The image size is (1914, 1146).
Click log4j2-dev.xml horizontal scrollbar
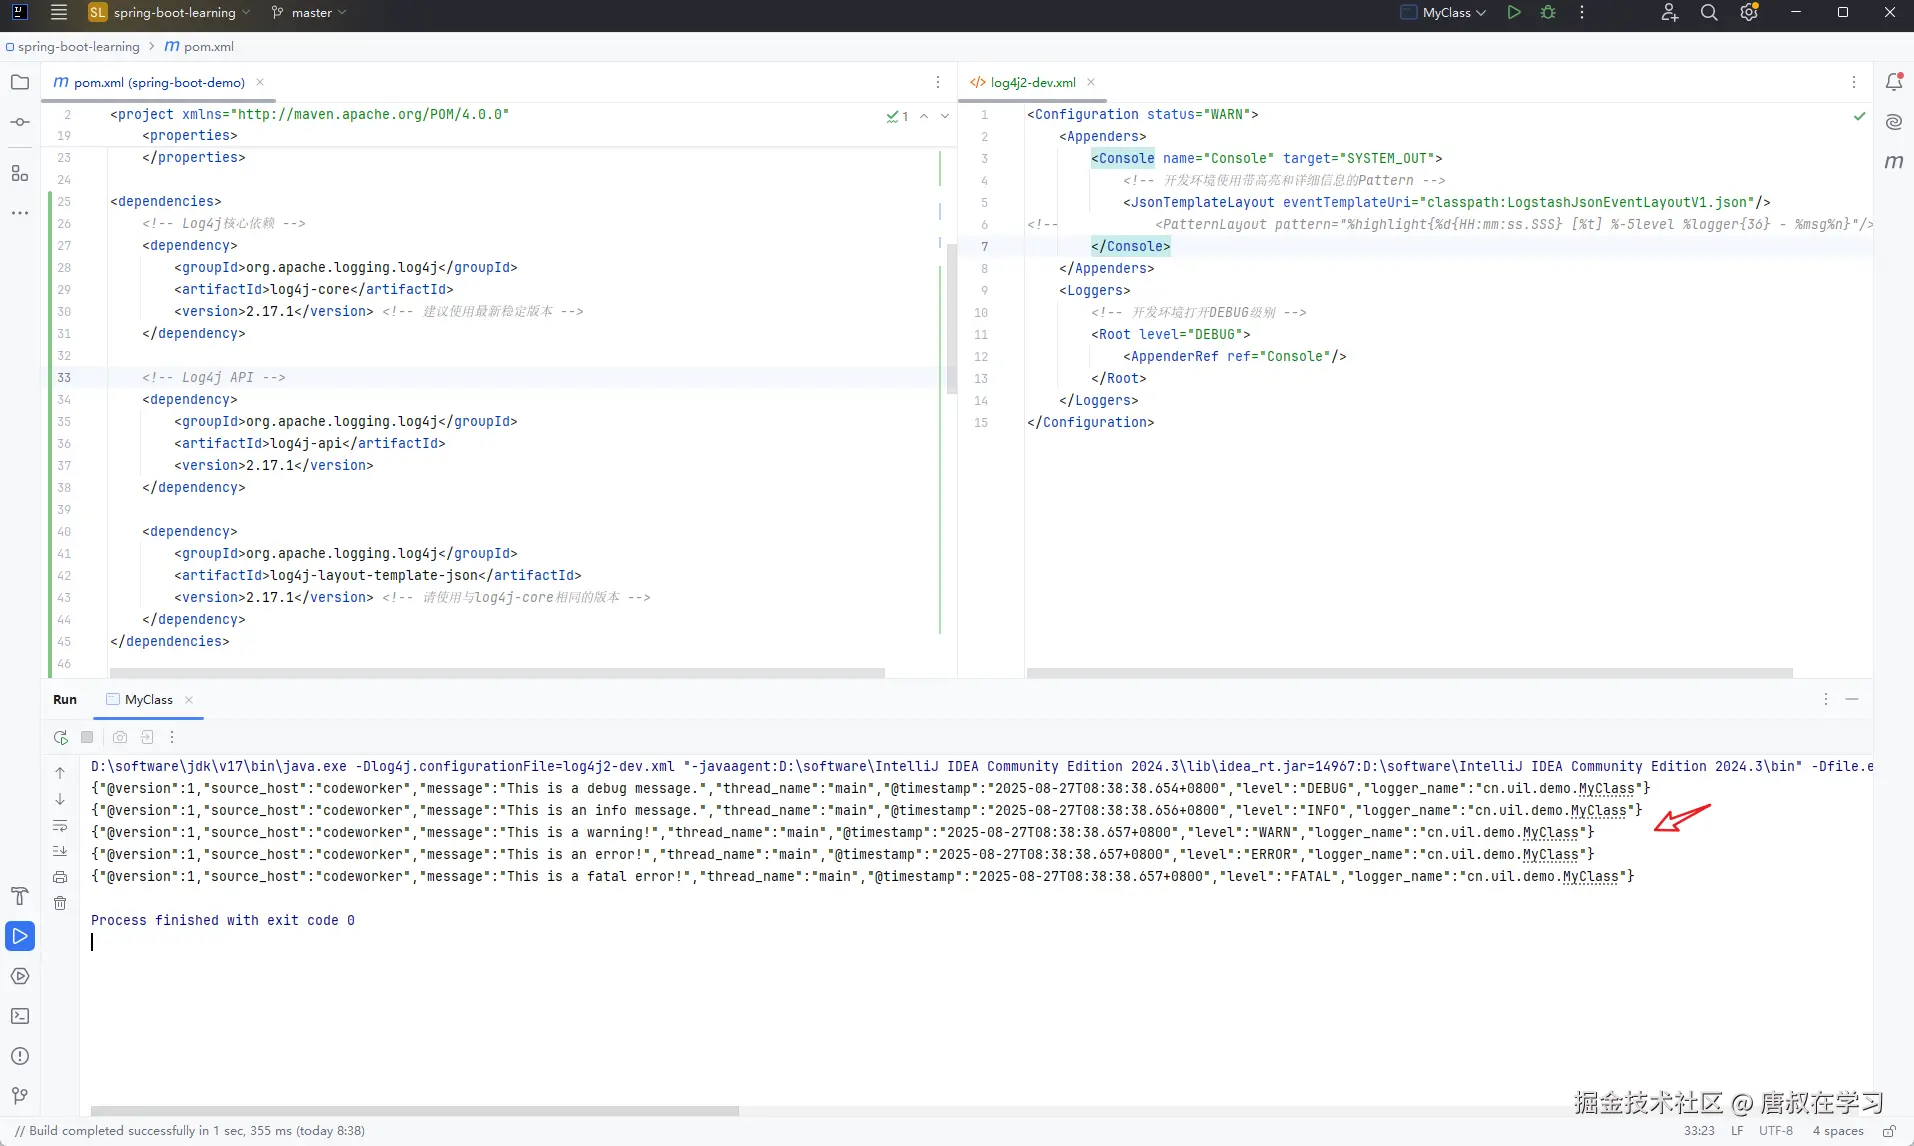tap(1410, 673)
